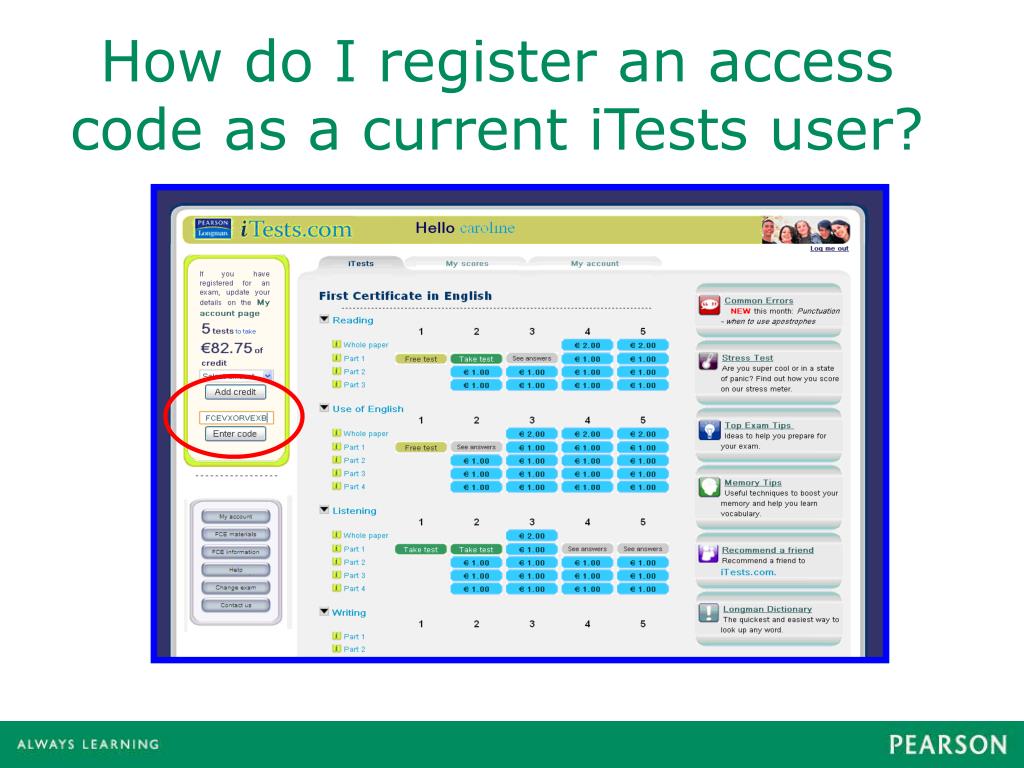Viewport: 1024px width, 768px height.
Task: Click Take test for Reading Part 1
Action: 476,359
